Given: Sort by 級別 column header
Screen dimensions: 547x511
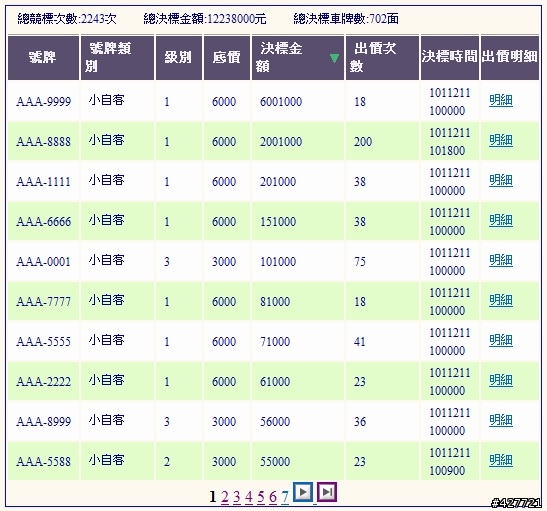Looking at the screenshot, I should (x=178, y=58).
